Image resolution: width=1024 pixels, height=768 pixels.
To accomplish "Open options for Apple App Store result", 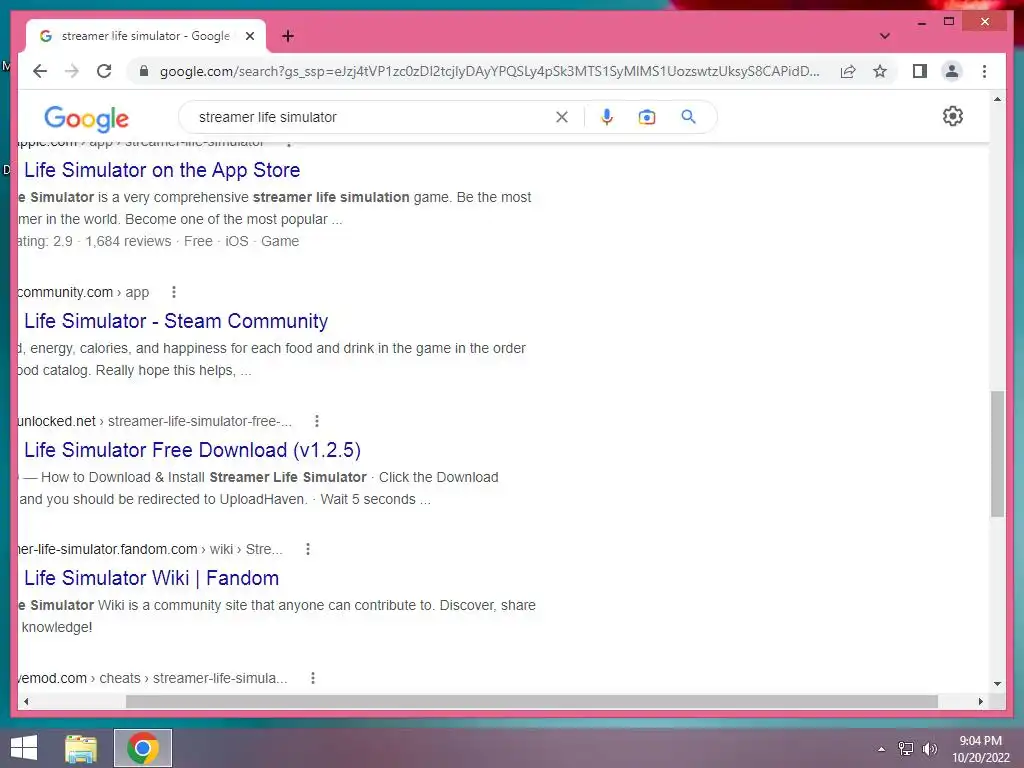I will (x=289, y=142).
